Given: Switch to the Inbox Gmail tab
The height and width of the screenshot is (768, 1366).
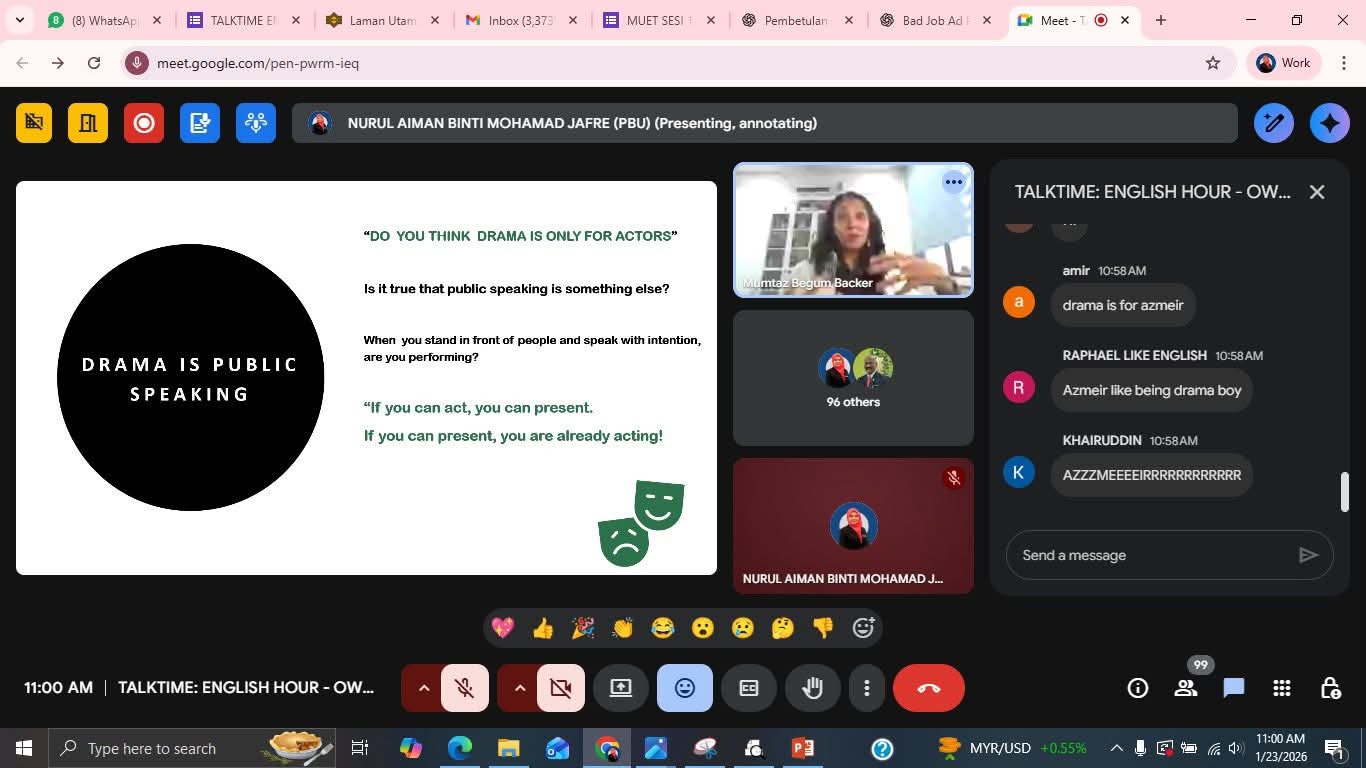Looking at the screenshot, I should click(517, 20).
